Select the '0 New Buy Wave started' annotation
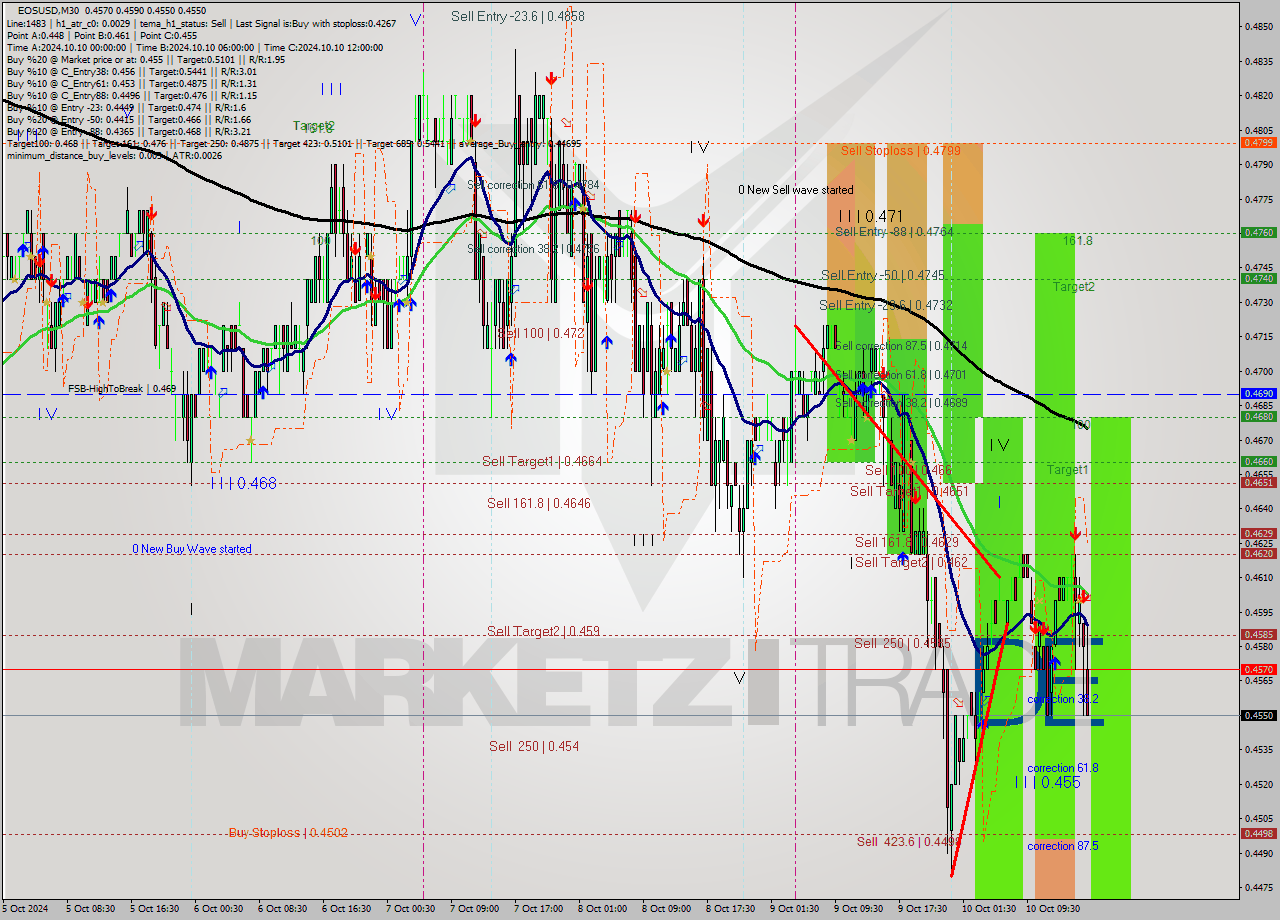Viewport: 1280px width, 920px height. (x=192, y=549)
